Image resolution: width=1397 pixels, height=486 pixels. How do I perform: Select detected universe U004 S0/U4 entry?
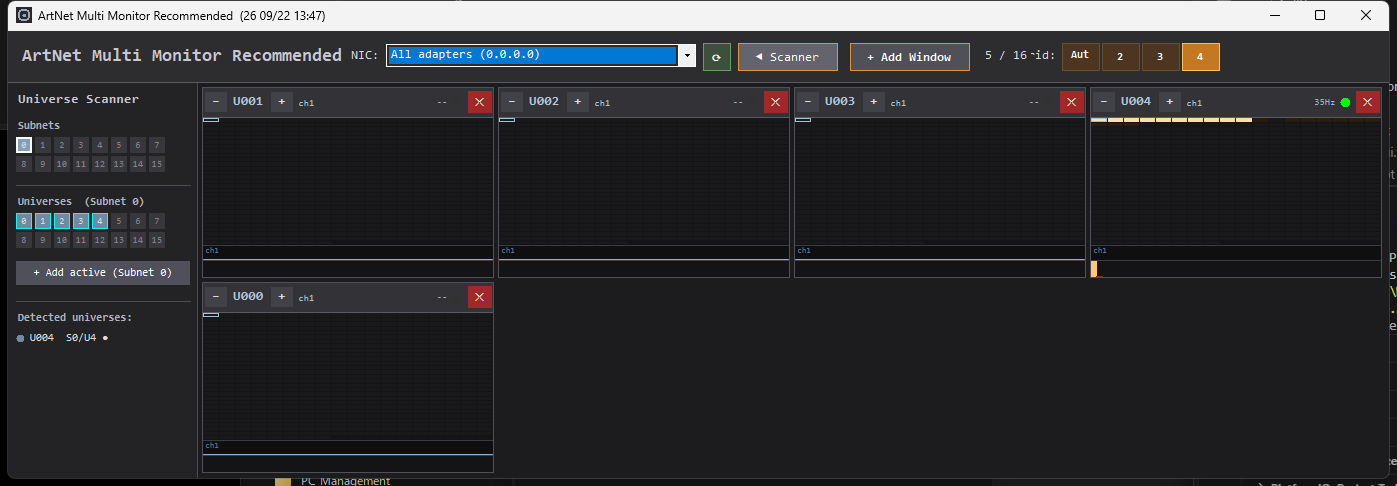pos(63,338)
